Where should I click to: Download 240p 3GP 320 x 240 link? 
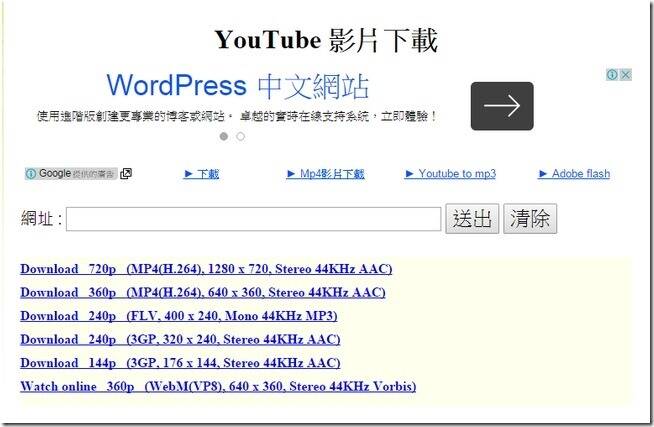click(180, 339)
